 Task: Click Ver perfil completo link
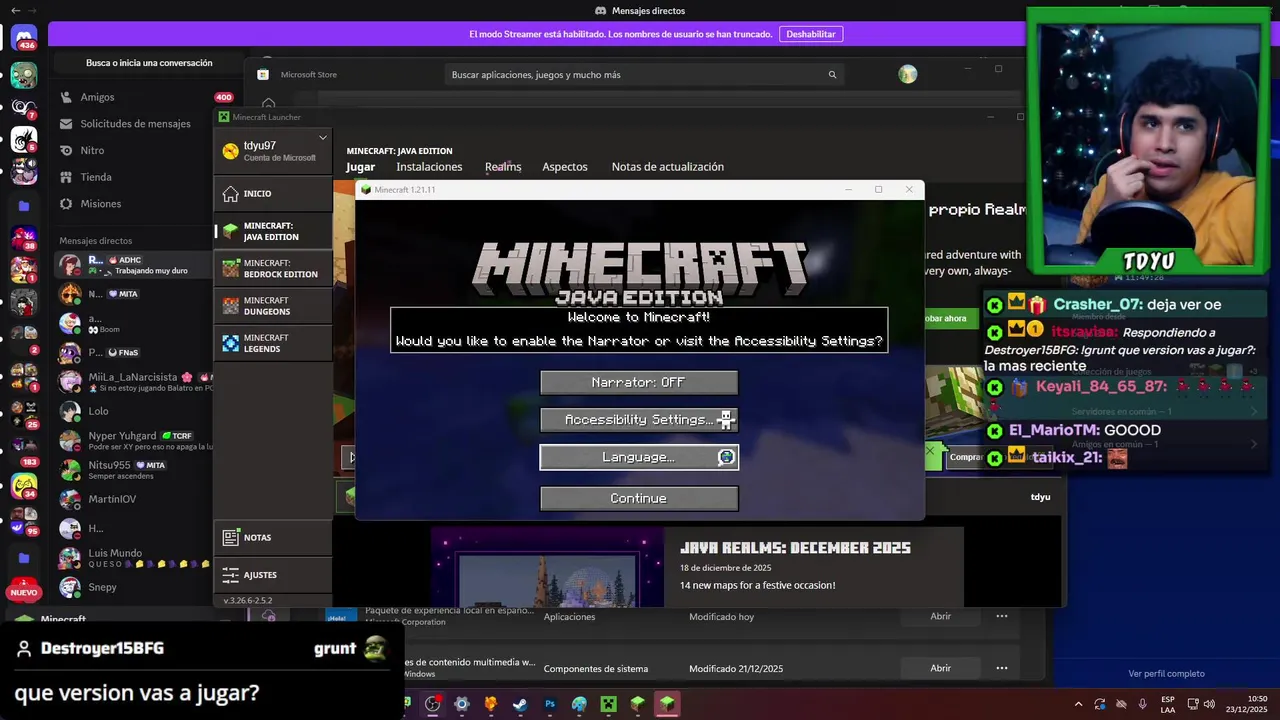[1166, 674]
